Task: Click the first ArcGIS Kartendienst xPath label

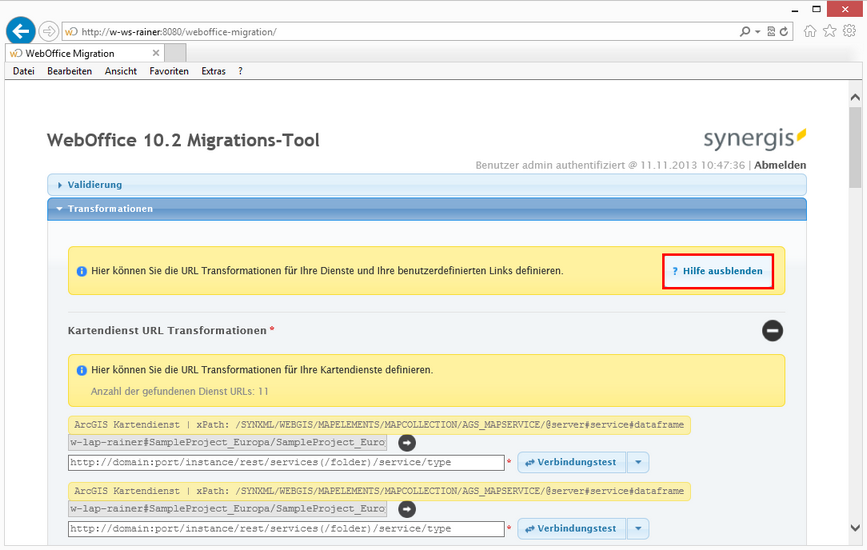Action: point(379,425)
